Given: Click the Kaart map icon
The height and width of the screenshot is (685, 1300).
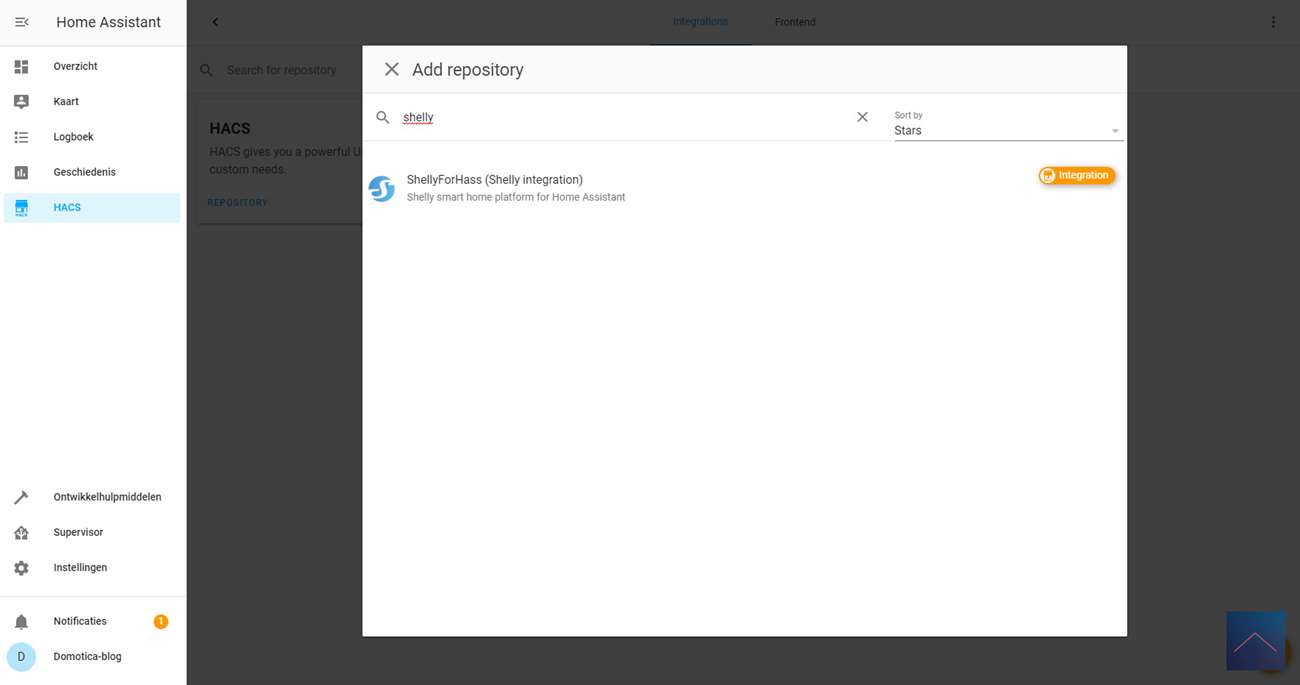Looking at the screenshot, I should tap(21, 101).
